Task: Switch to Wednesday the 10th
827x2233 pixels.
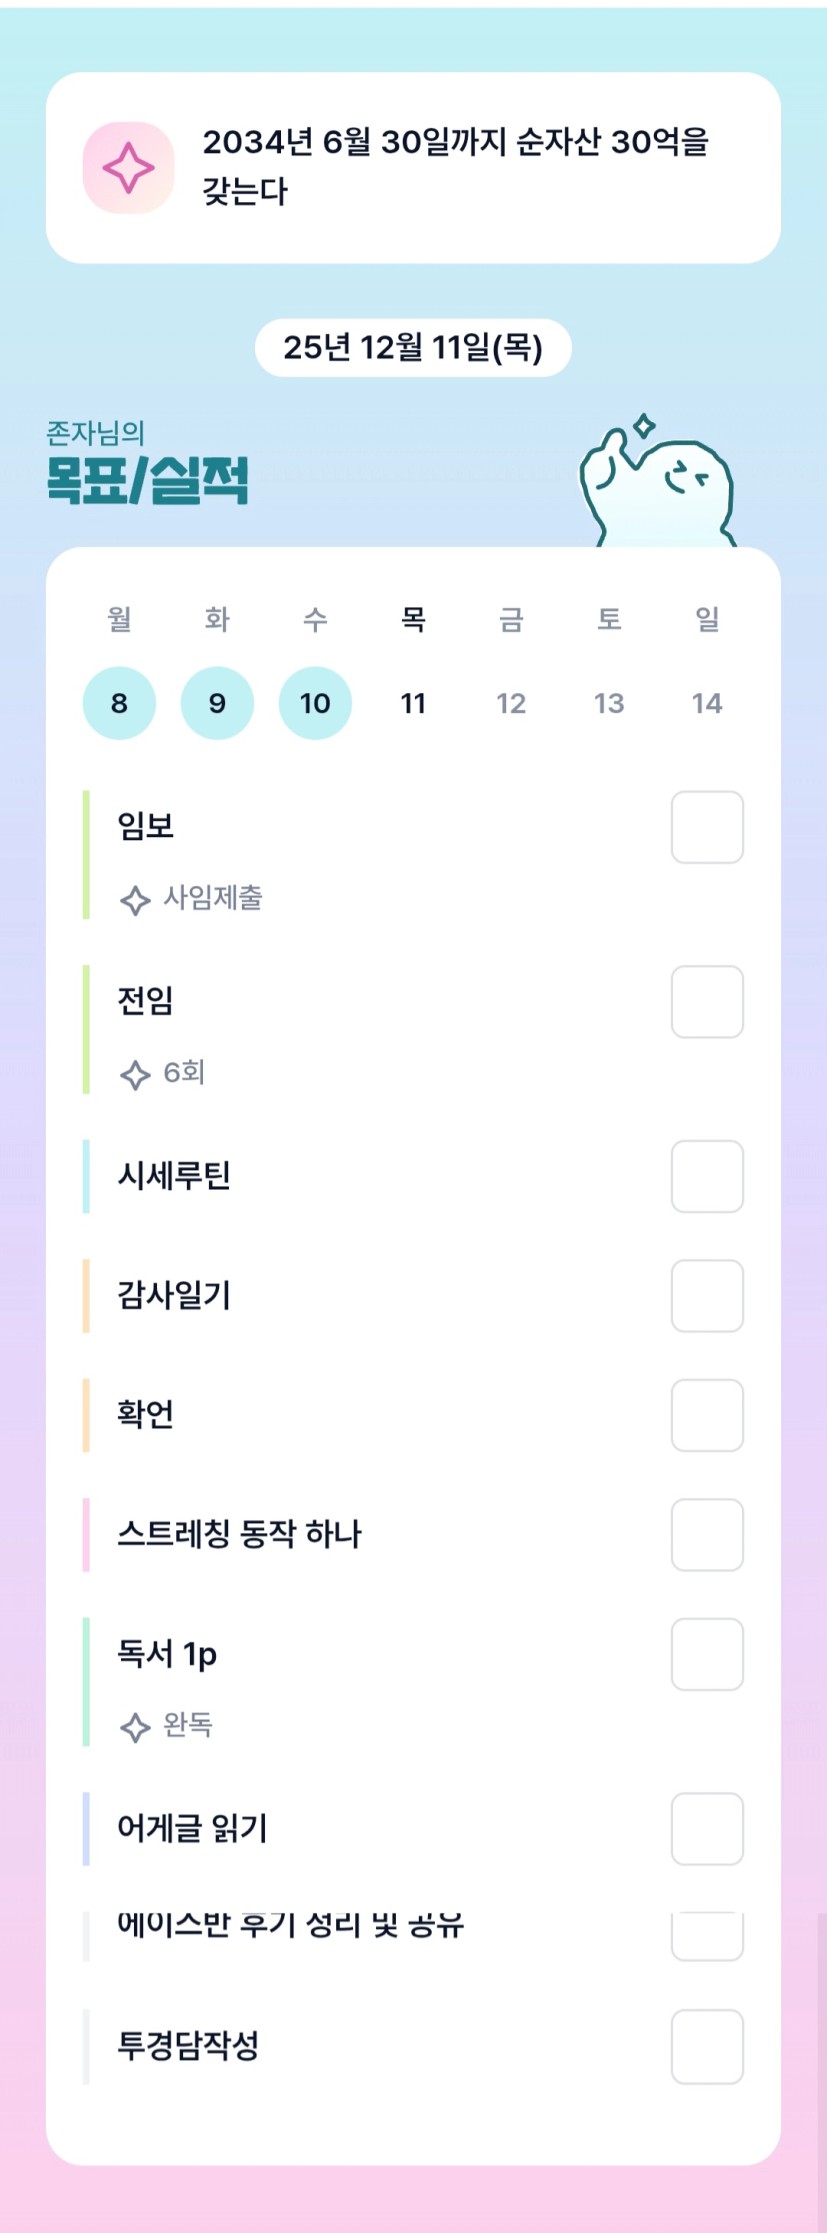Action: 315,703
